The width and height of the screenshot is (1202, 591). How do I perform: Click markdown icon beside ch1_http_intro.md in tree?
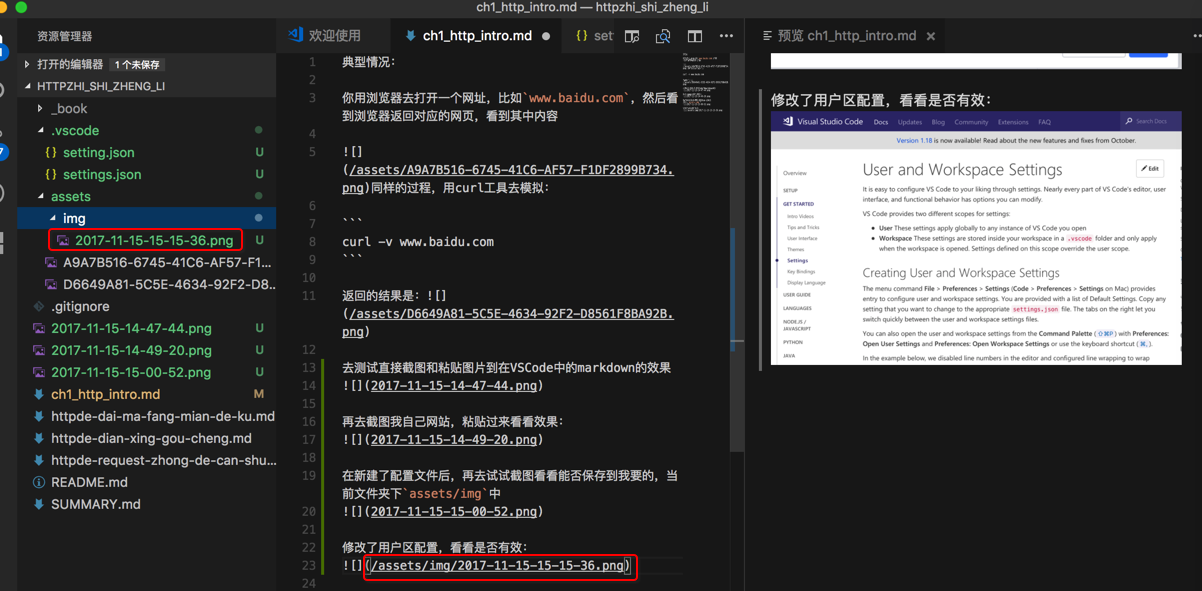point(39,394)
